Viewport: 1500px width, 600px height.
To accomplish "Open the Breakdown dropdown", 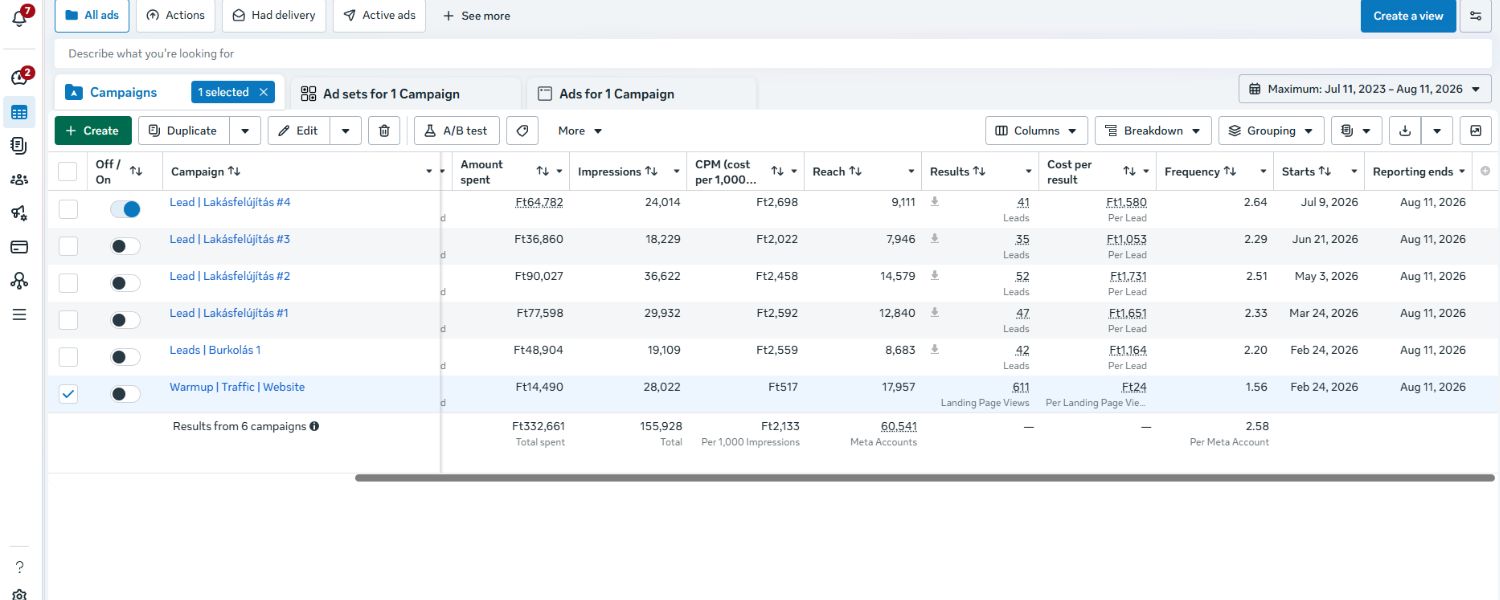I will [1153, 130].
